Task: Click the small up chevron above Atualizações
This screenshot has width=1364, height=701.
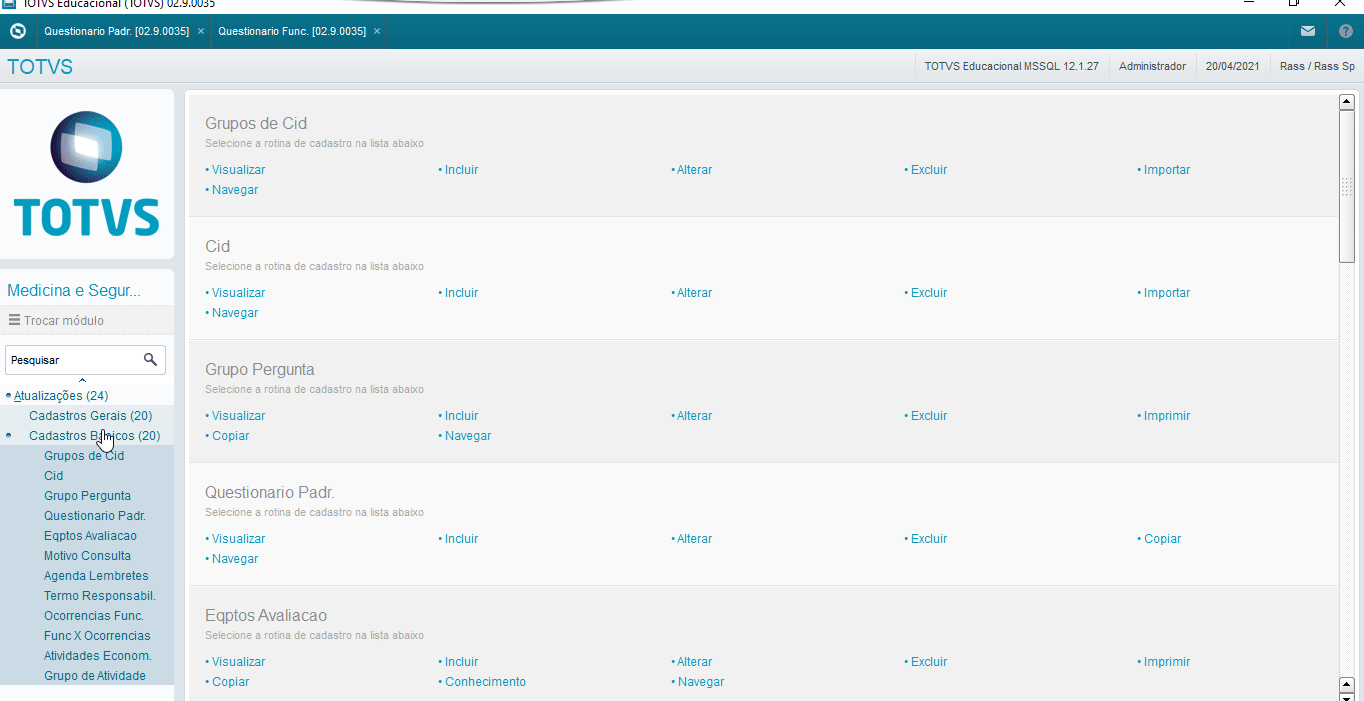Action: 82,381
